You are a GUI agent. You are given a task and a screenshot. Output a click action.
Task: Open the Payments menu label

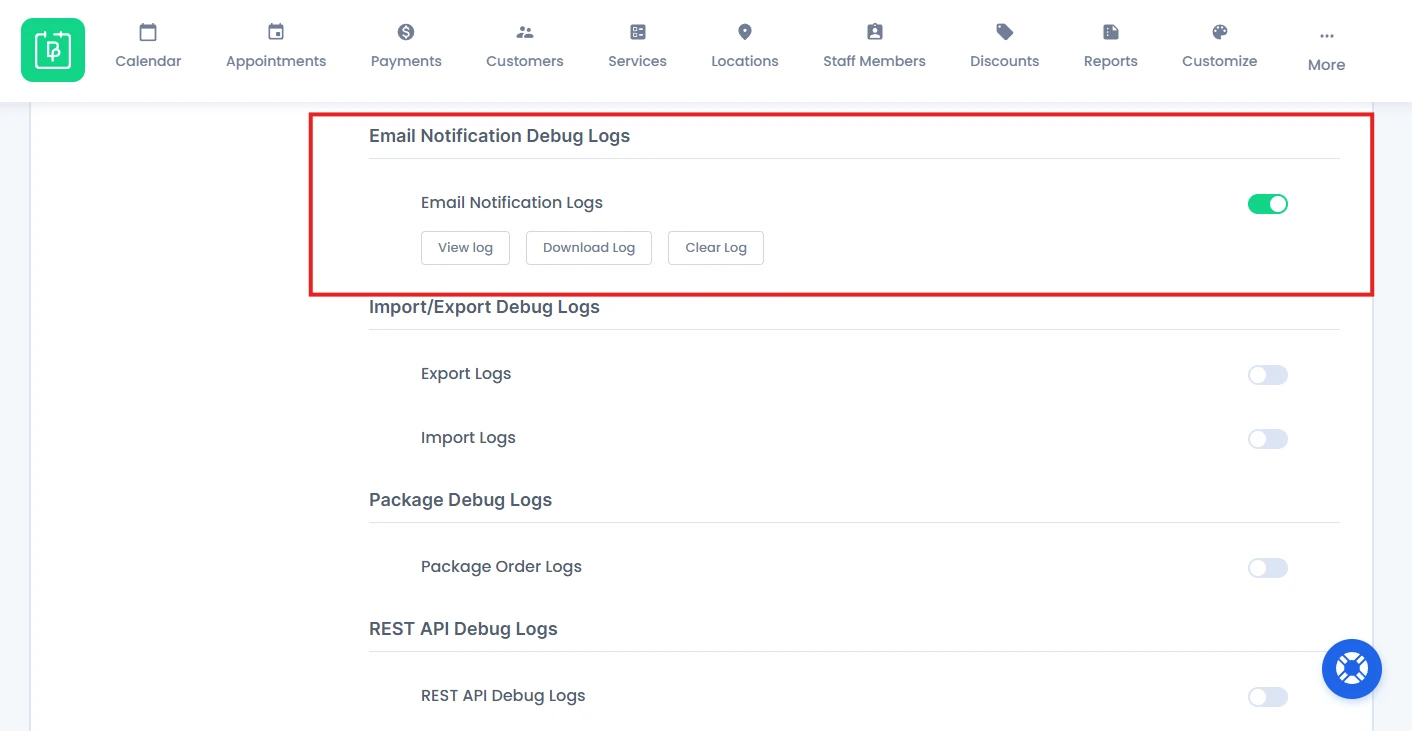[406, 61]
